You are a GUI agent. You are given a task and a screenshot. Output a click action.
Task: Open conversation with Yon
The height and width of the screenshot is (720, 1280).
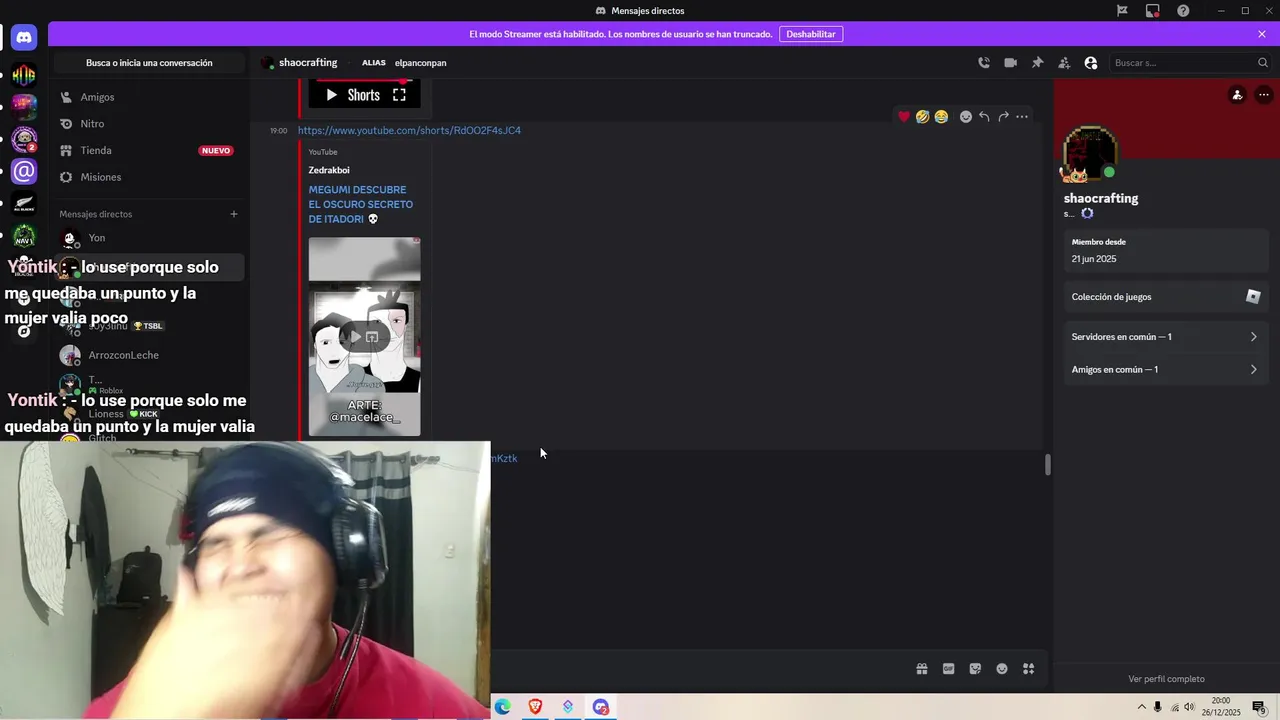[x=148, y=238]
